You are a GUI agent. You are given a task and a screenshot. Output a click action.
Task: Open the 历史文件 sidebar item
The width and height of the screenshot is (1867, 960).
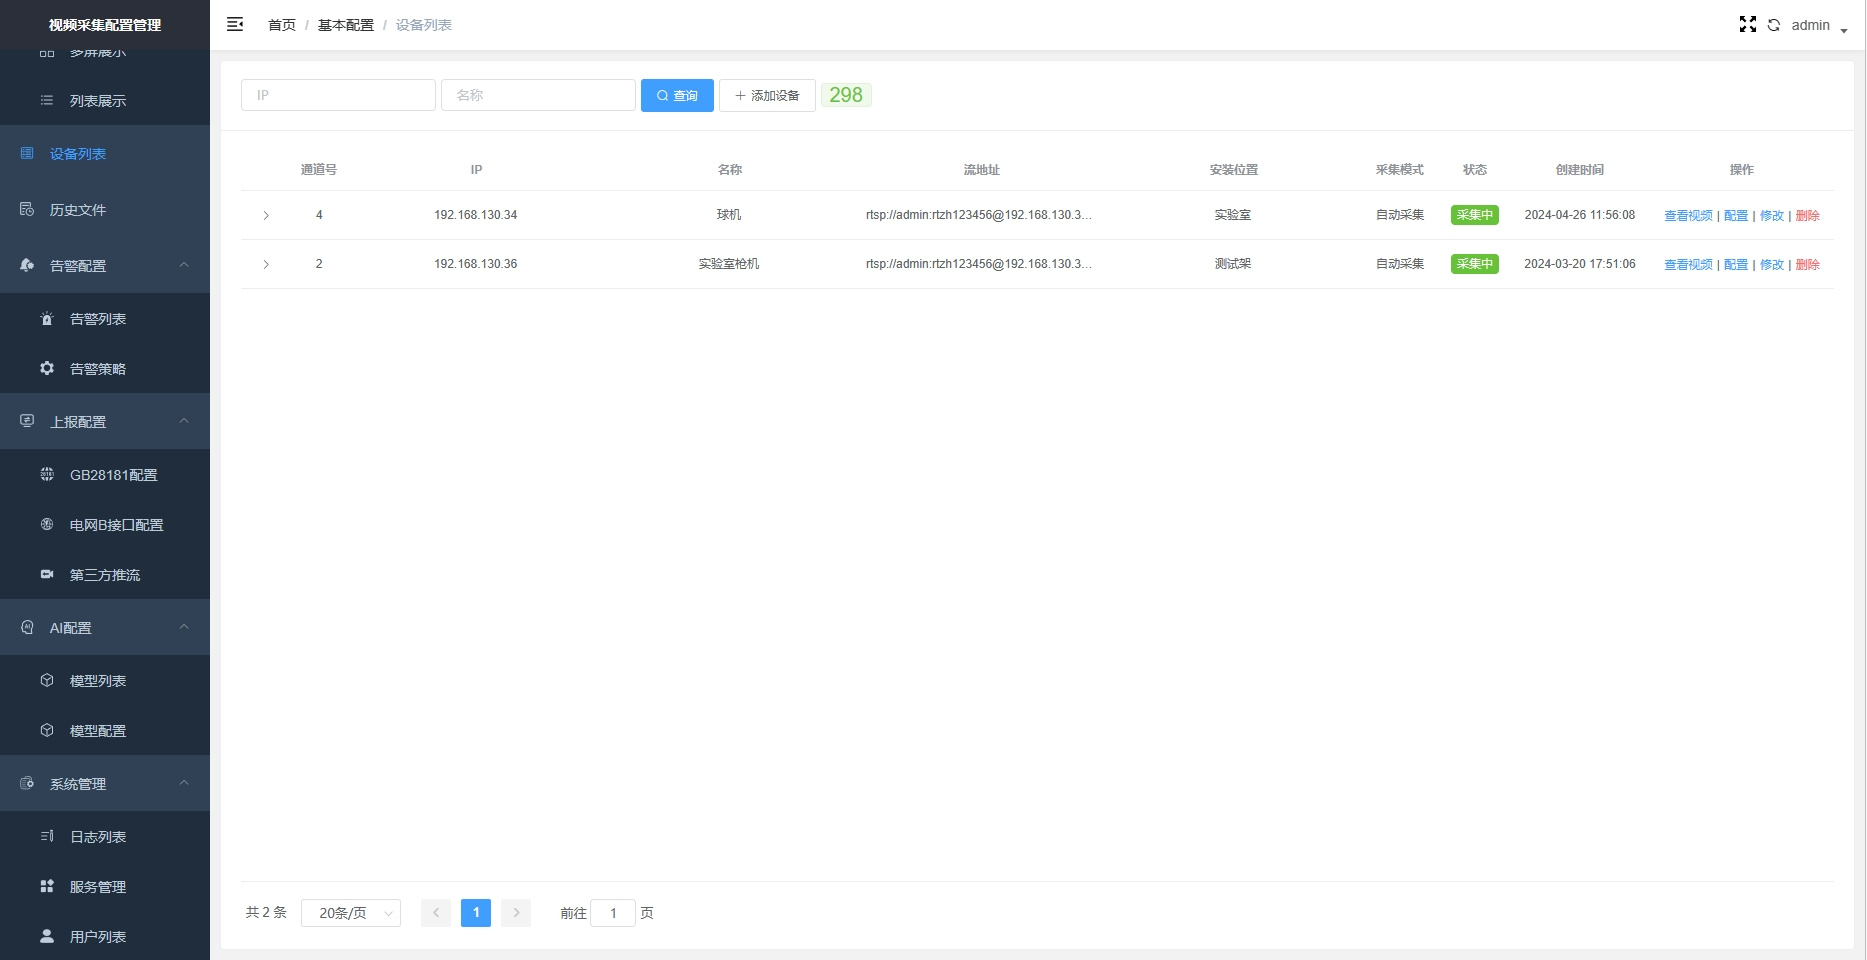[78, 210]
